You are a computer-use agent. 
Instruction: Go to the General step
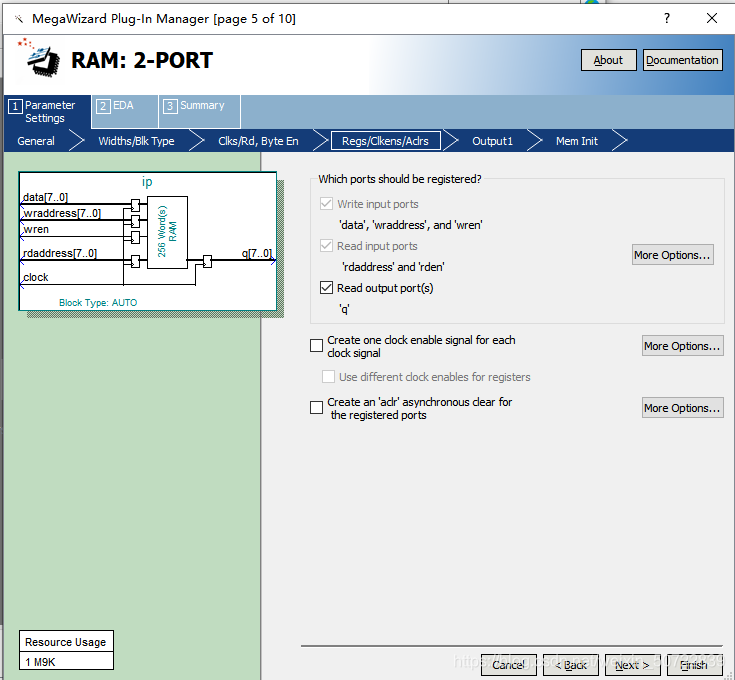[36, 141]
